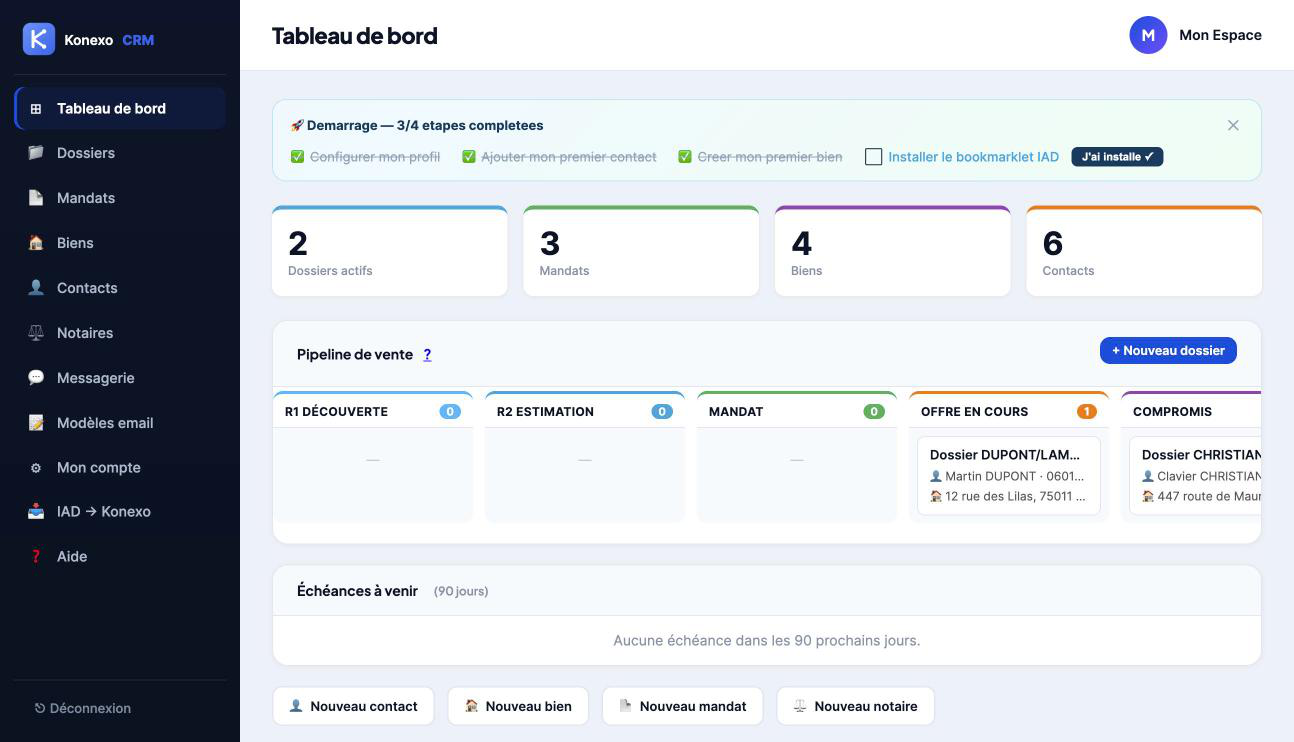
Task: Click the Messagerie speech bubble icon
Action: 36,378
